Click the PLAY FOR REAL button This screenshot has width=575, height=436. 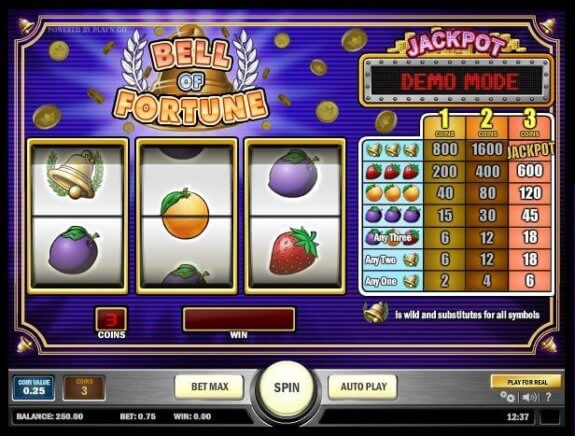[526, 382]
